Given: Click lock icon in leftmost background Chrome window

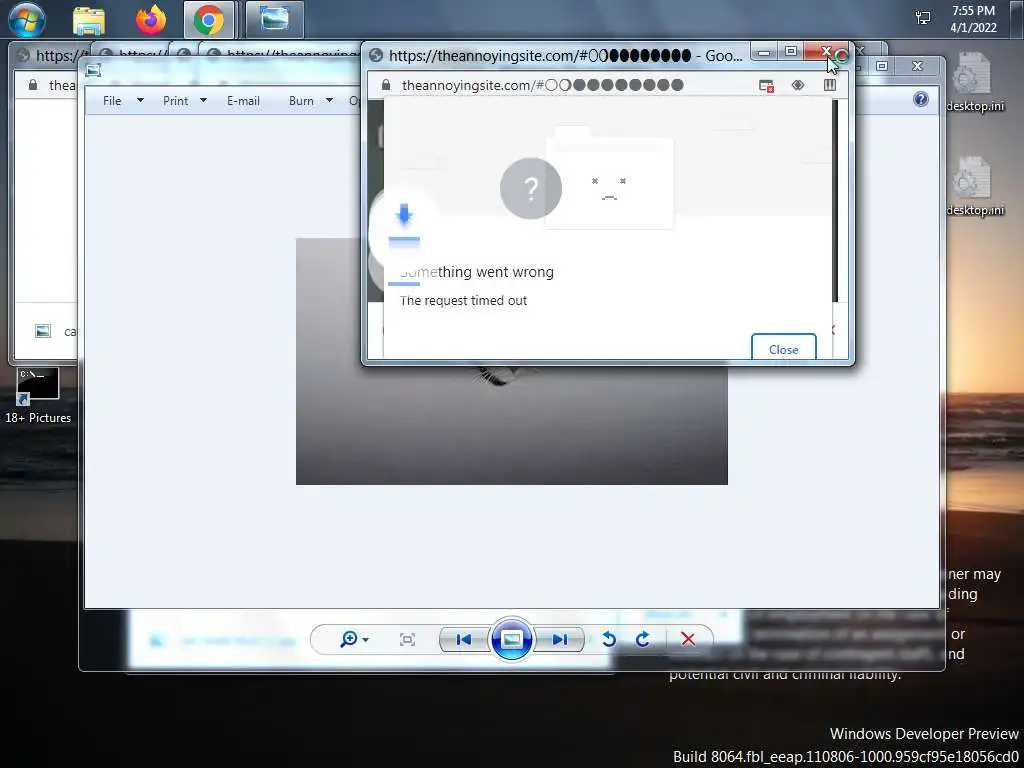Looking at the screenshot, I should point(33,85).
